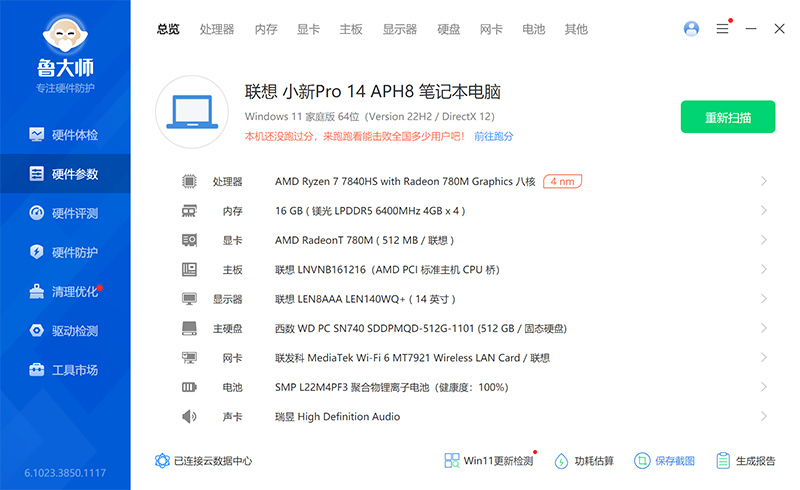Click the 保存截图 crop icon
The image size is (800, 490).
[x=642, y=461]
